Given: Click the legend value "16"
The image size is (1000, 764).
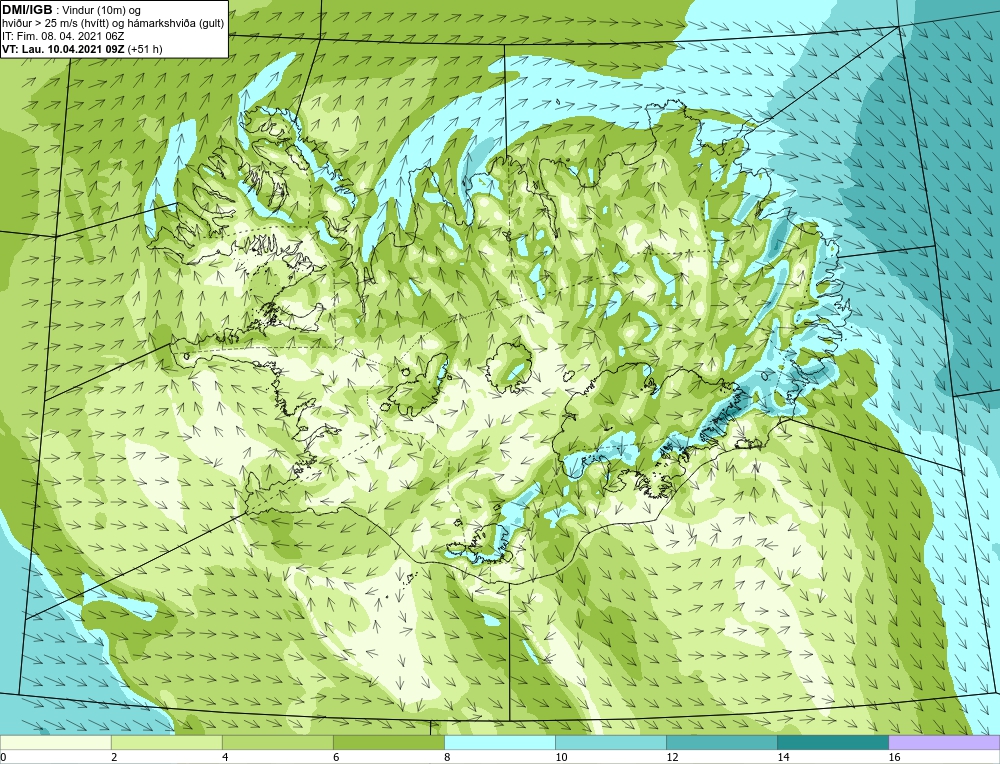Looking at the screenshot, I should pyautogui.click(x=893, y=757).
